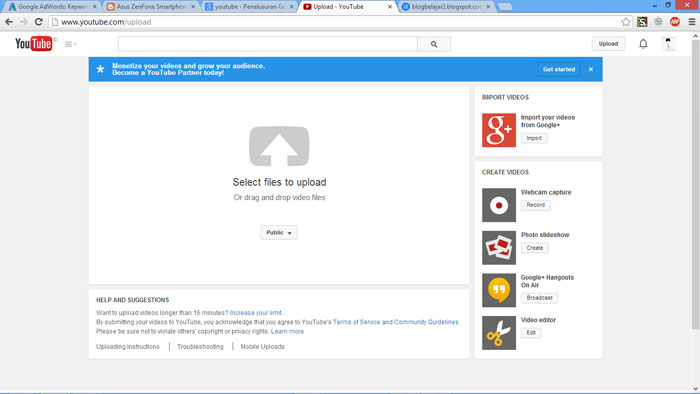Click Broadcast under Hangouts On Air
The width and height of the screenshot is (700, 394).
tap(539, 298)
